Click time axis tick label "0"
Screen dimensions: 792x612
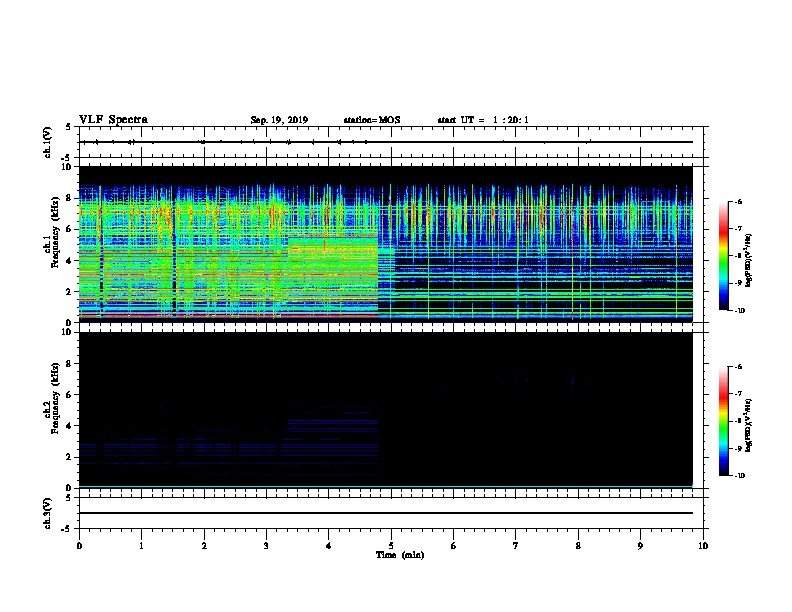coord(79,546)
